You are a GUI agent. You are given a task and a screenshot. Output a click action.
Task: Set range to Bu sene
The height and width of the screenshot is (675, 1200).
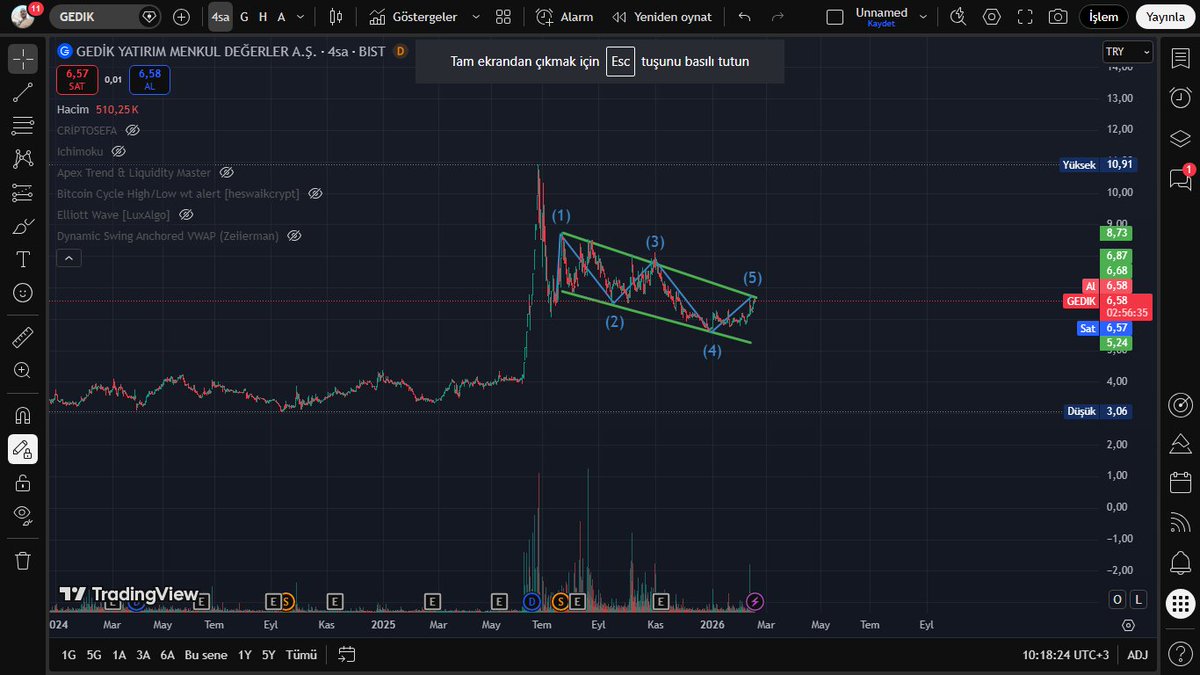pos(207,655)
